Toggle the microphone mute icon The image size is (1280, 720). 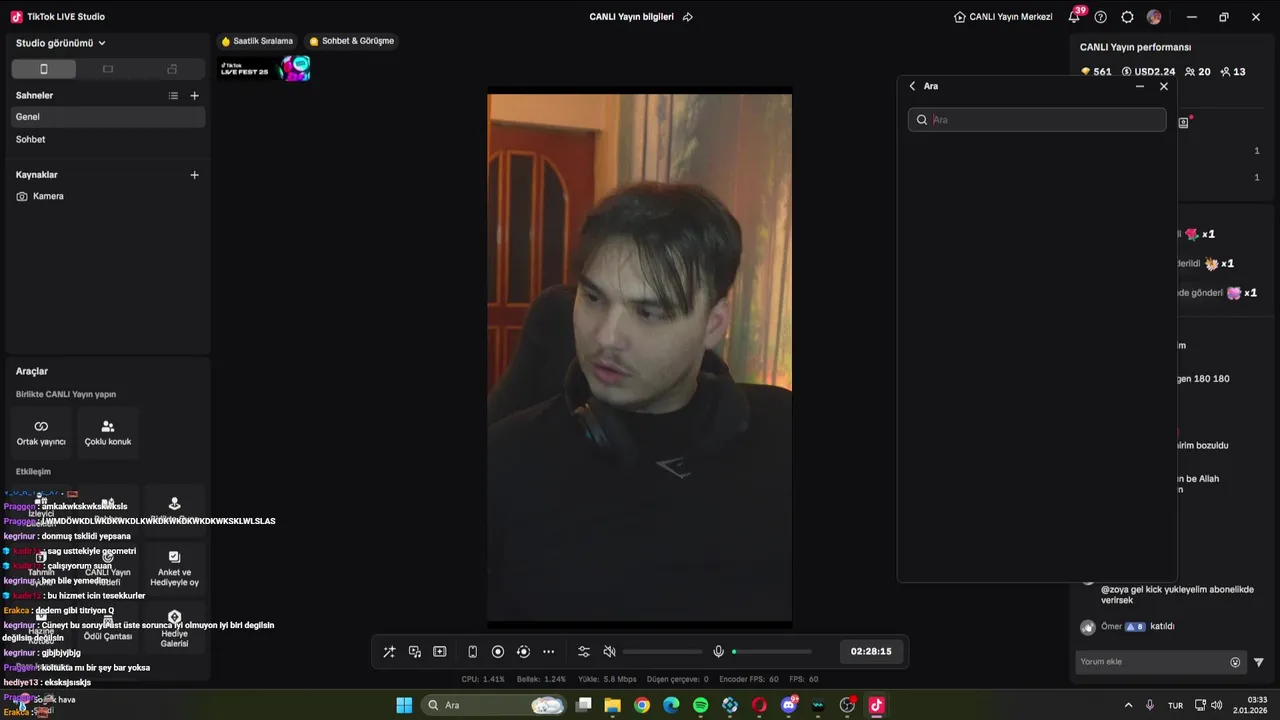(x=718, y=652)
